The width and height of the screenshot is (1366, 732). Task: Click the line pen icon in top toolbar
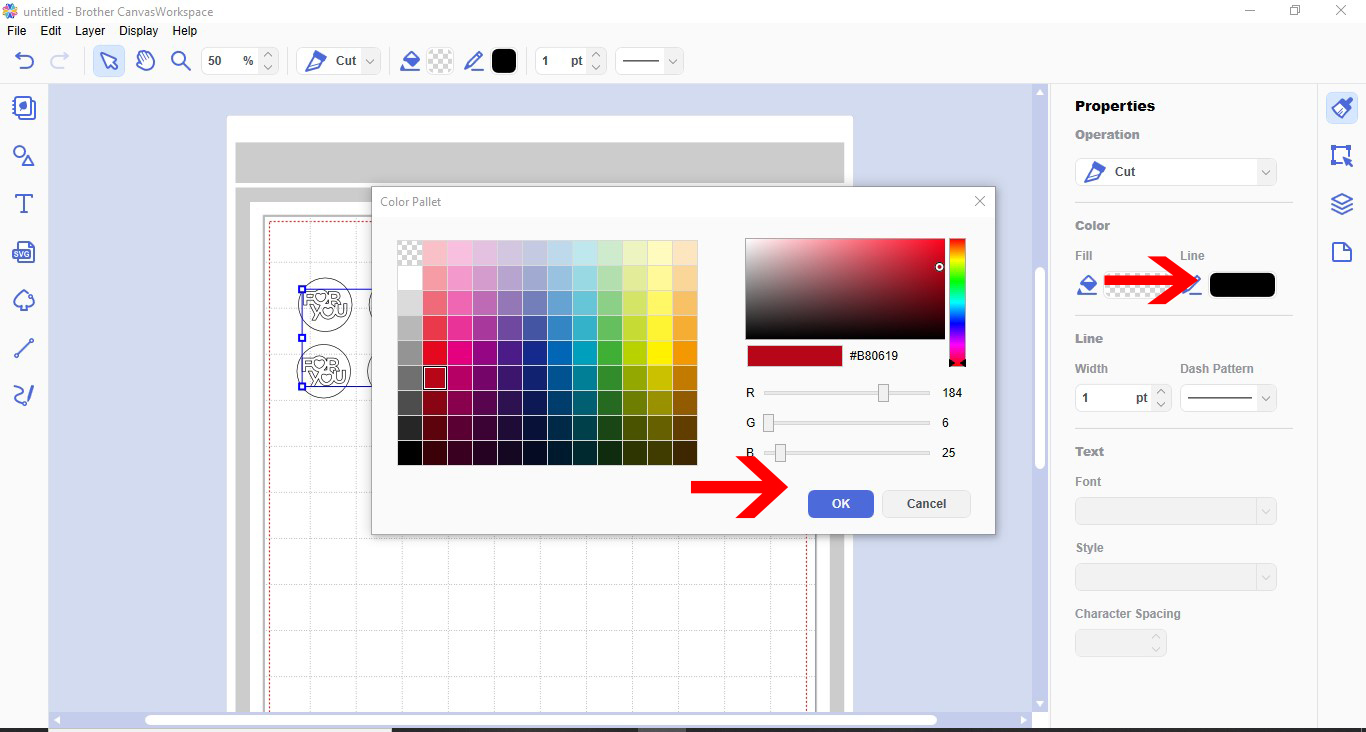pos(474,61)
